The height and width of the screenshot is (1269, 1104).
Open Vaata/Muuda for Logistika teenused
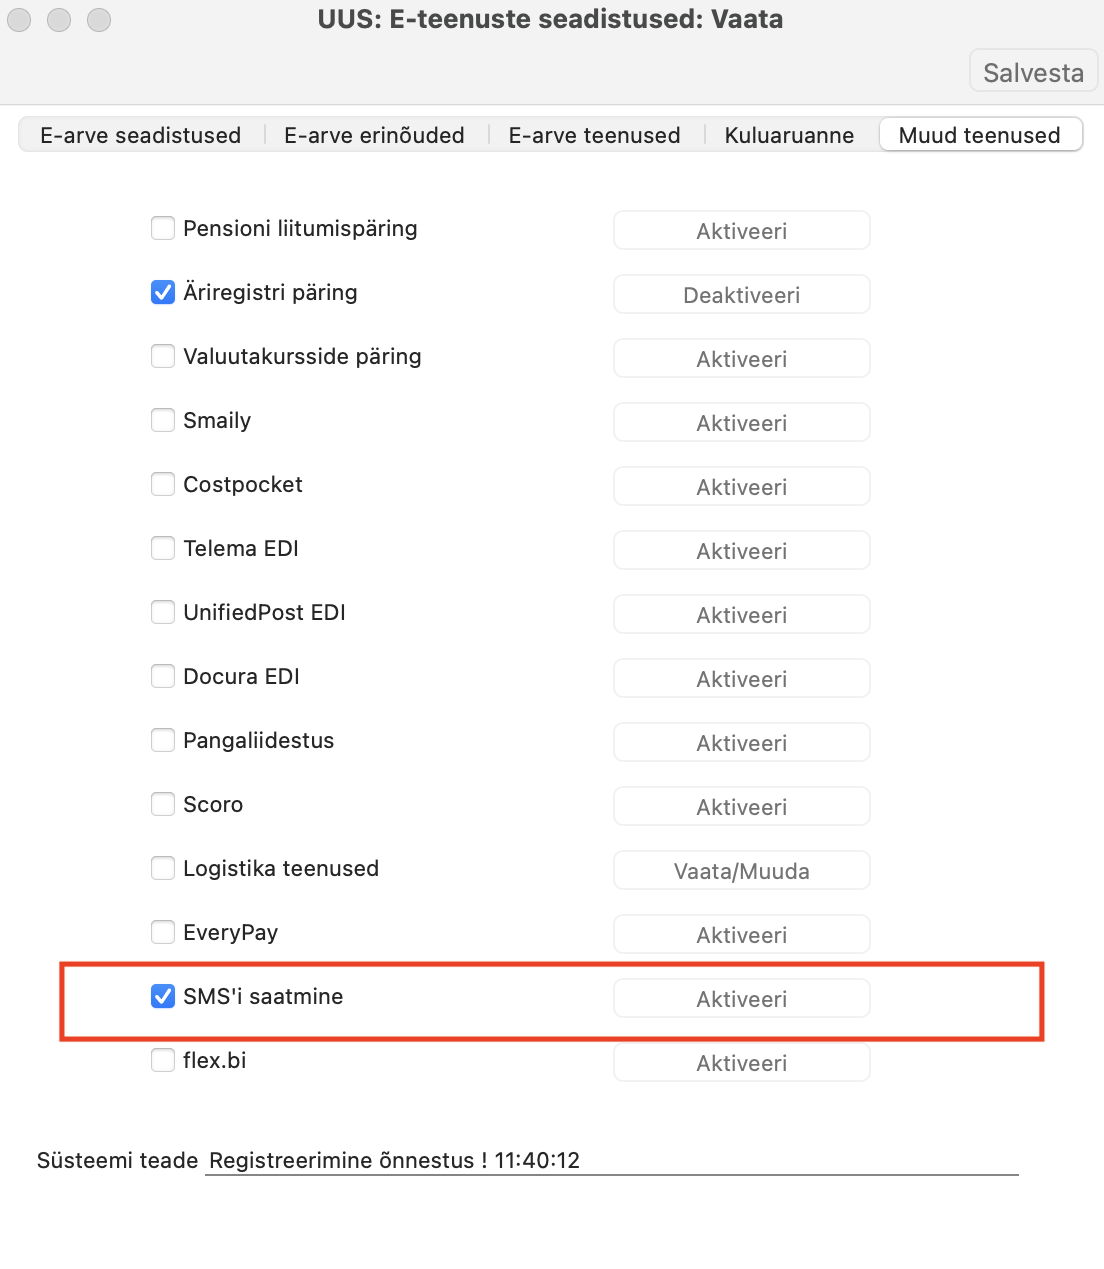click(742, 871)
